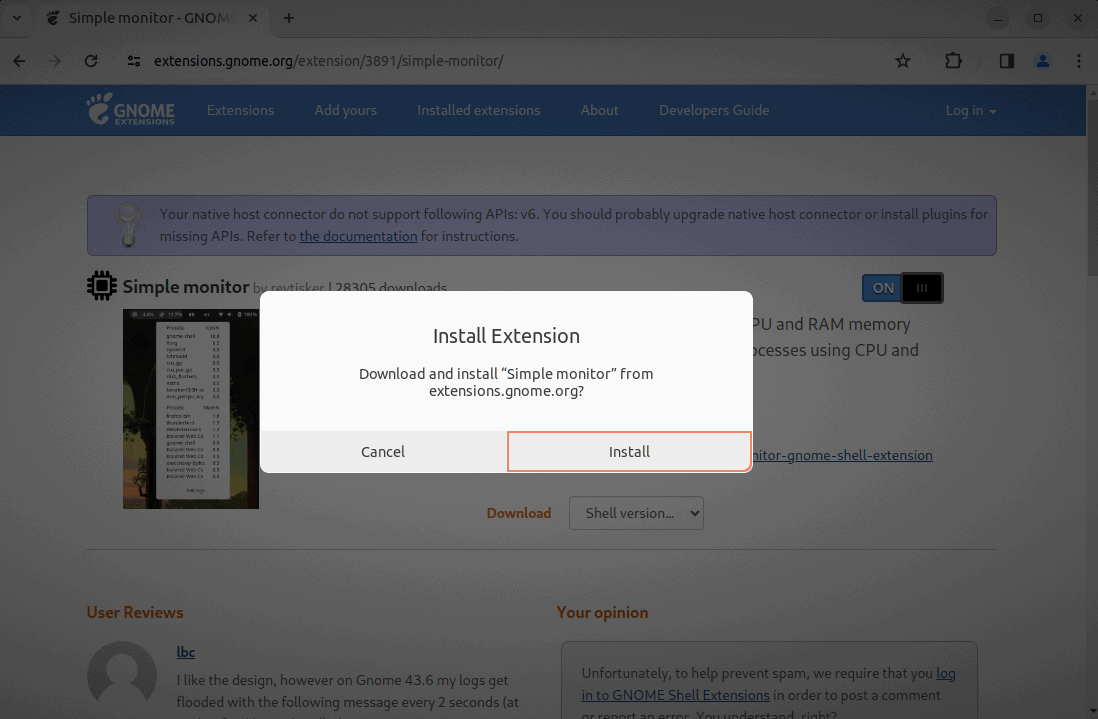Open site information icon in address bar
The height and width of the screenshot is (719, 1098).
point(134,61)
